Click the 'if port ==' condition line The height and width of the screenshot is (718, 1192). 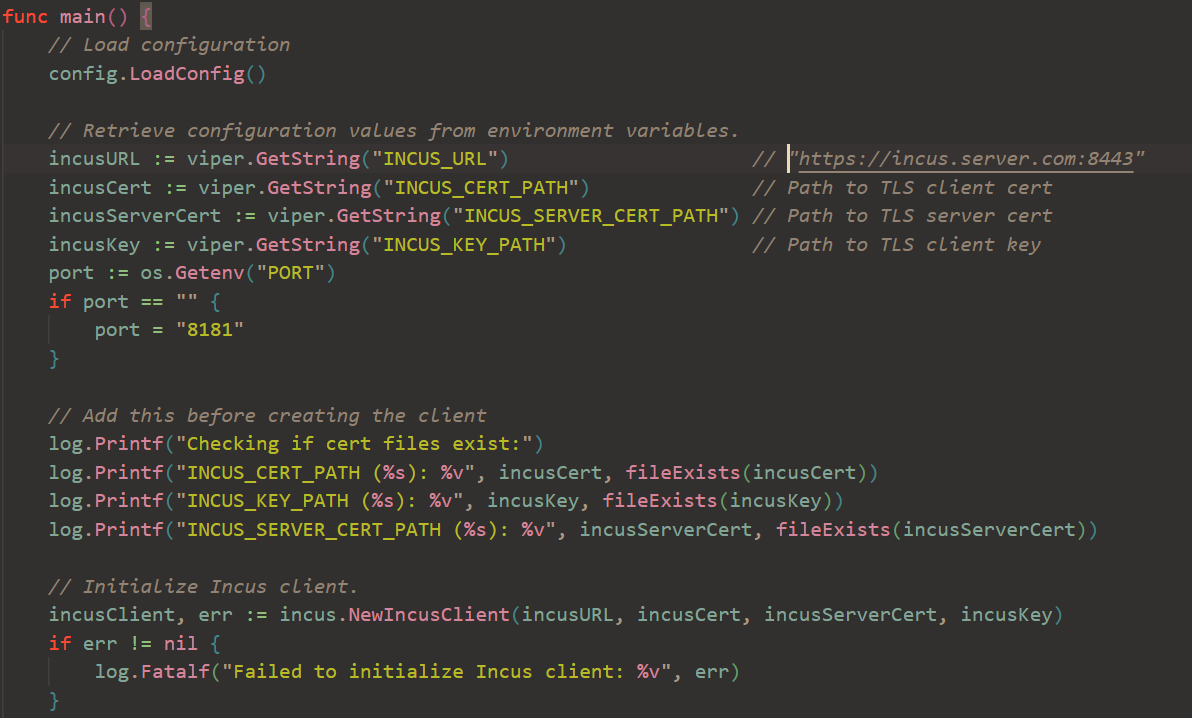(x=135, y=302)
